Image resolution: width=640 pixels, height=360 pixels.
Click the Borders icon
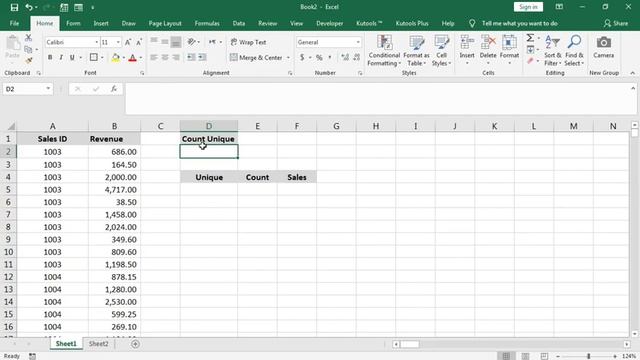[93, 58]
